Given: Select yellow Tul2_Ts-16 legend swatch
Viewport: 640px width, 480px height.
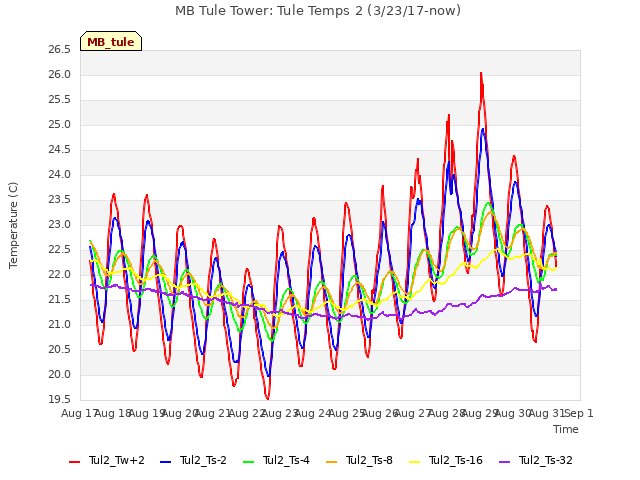Looking at the screenshot, I should pyautogui.click(x=414, y=461).
